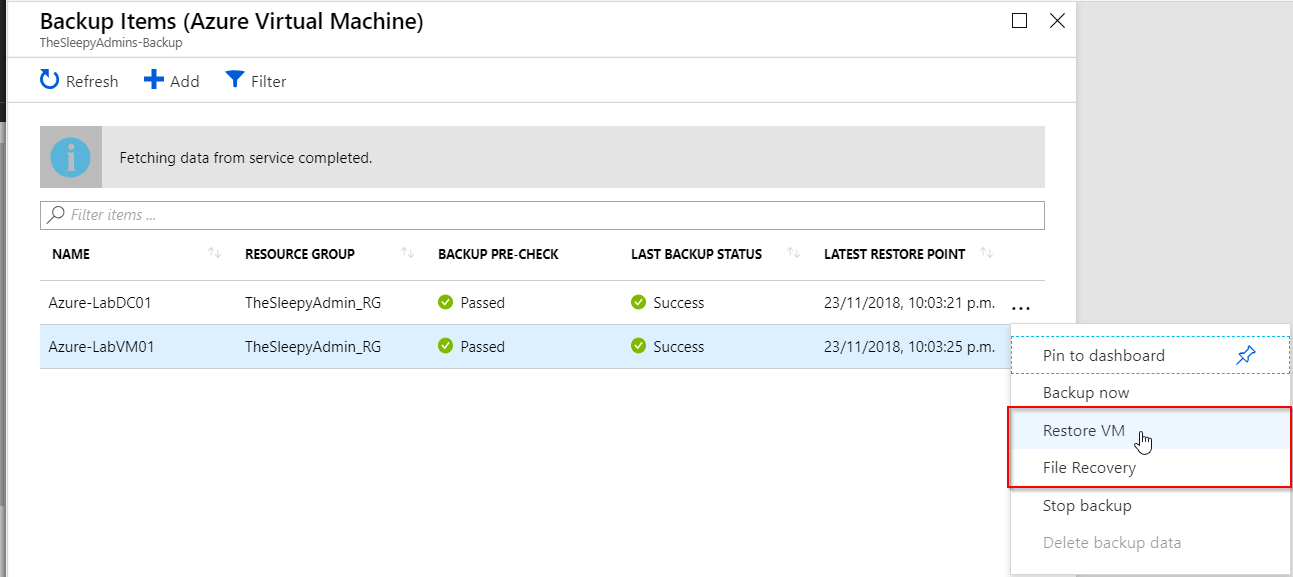Click the Refresh icon in the toolbar
1293x577 pixels.
click(x=50, y=80)
